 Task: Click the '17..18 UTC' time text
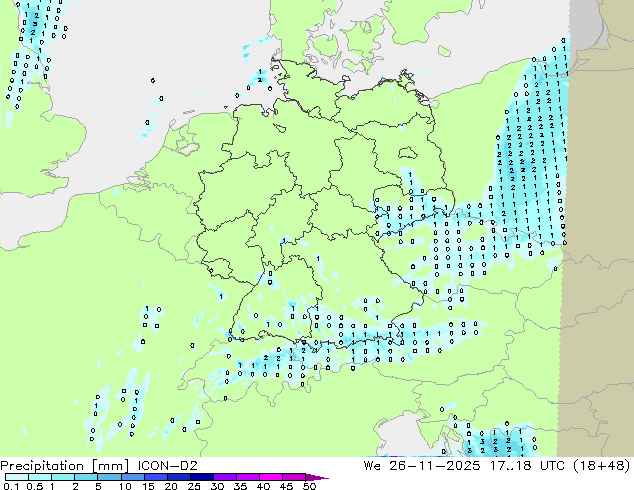tap(527, 465)
